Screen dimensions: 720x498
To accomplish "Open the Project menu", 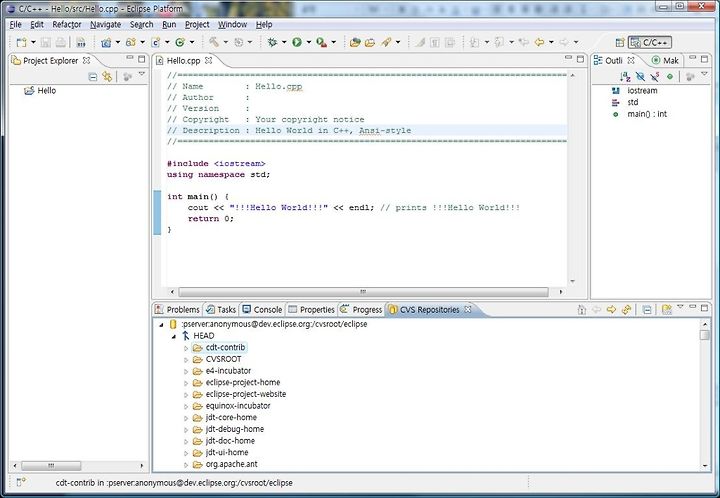I will click(197, 25).
